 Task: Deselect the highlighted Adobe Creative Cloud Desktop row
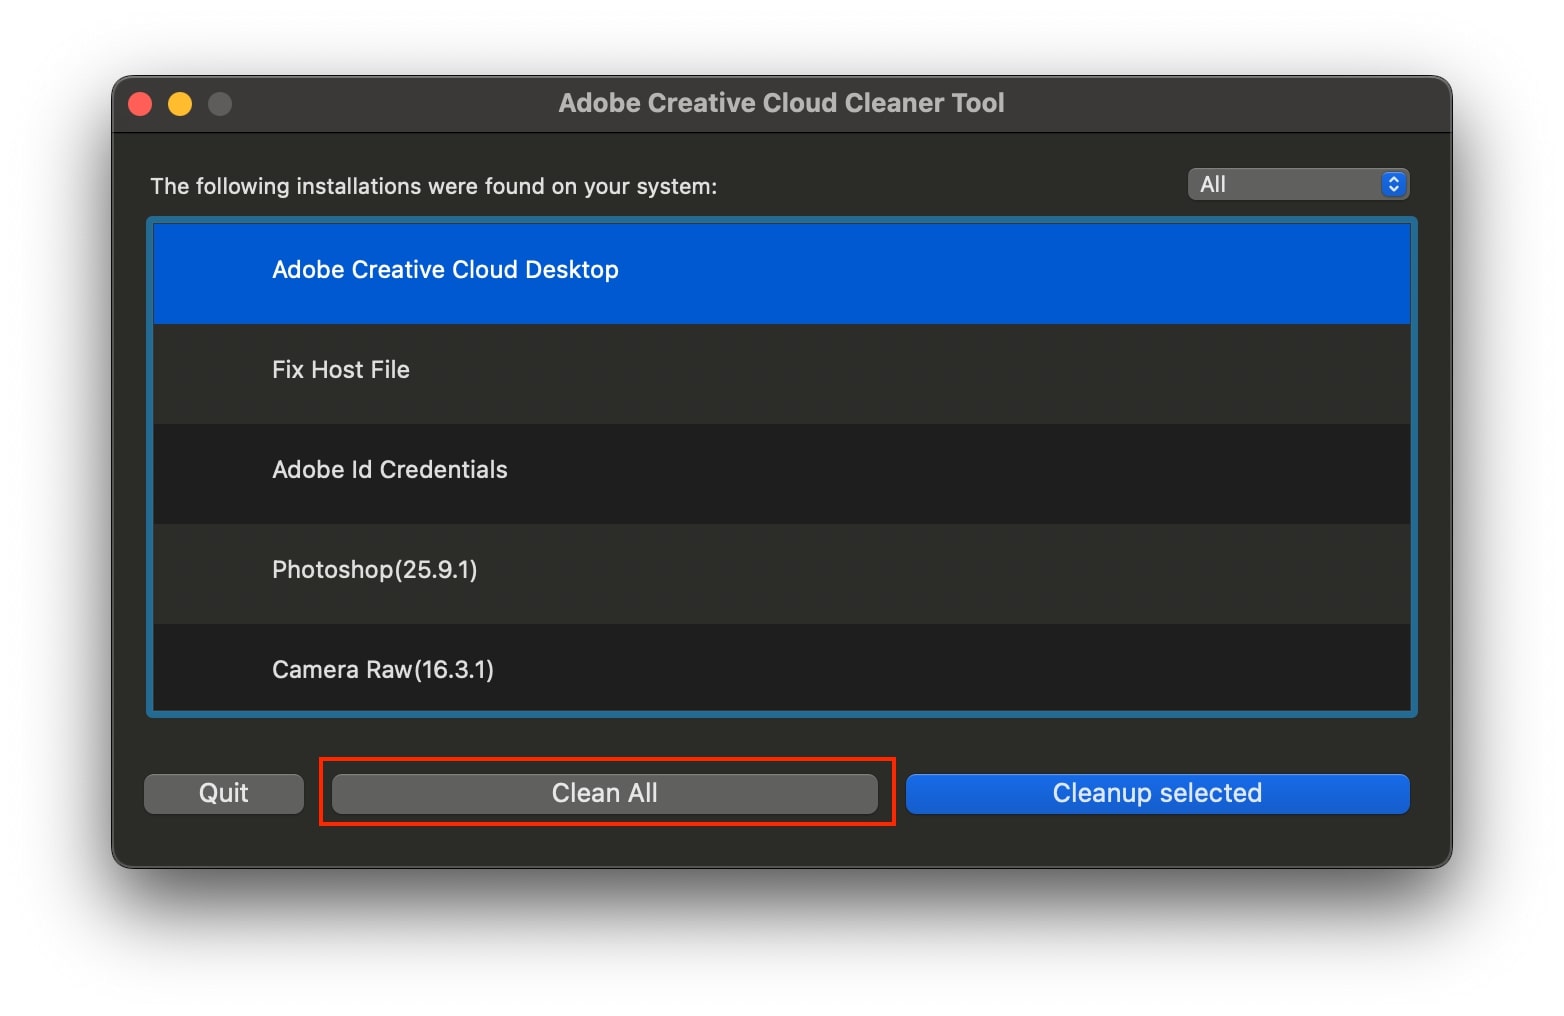(x=700, y=271)
